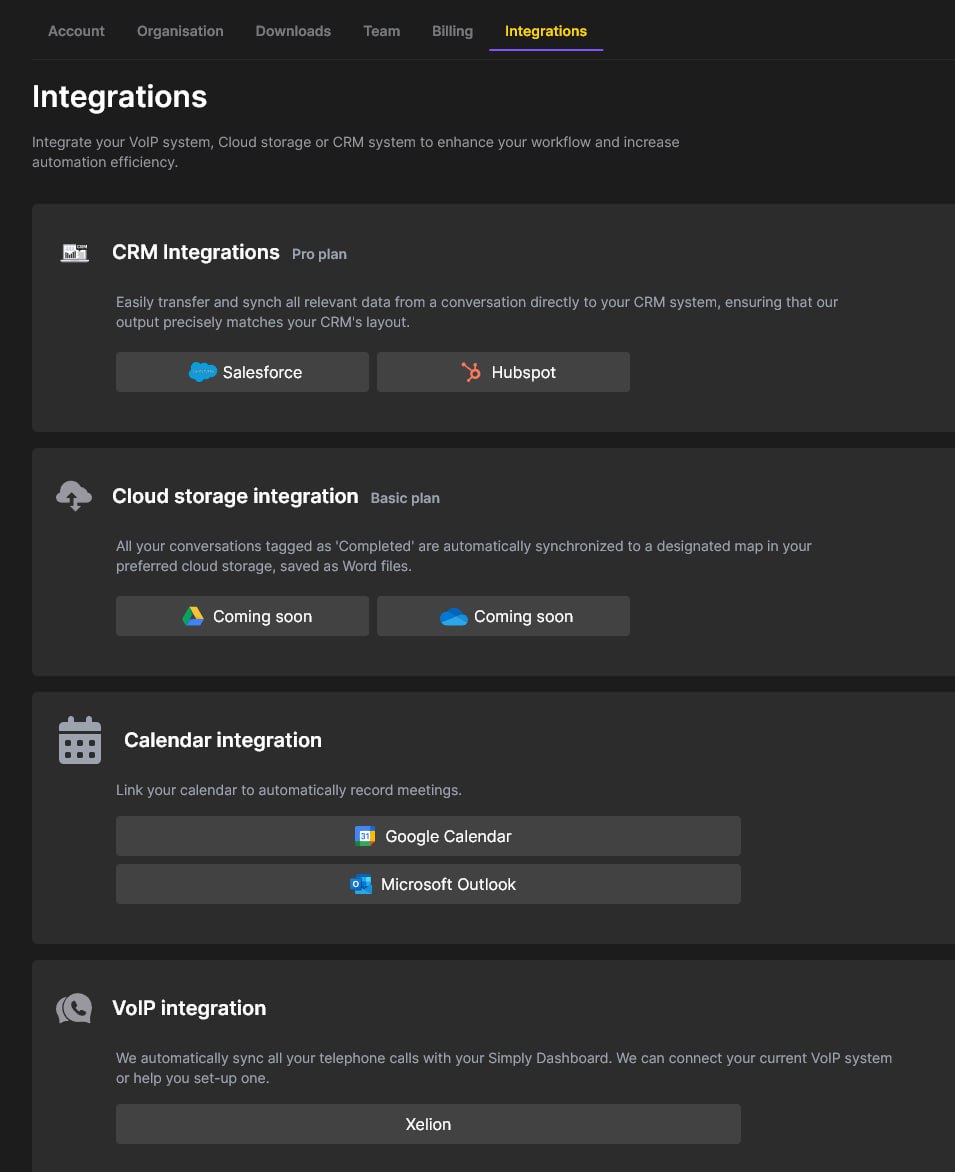
Task: Click the Microsoft Outlook icon
Action: [362, 884]
